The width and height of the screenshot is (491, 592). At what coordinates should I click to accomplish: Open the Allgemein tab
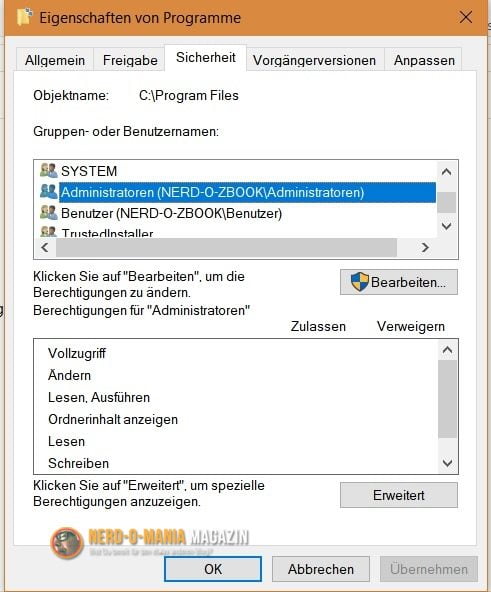point(55,60)
